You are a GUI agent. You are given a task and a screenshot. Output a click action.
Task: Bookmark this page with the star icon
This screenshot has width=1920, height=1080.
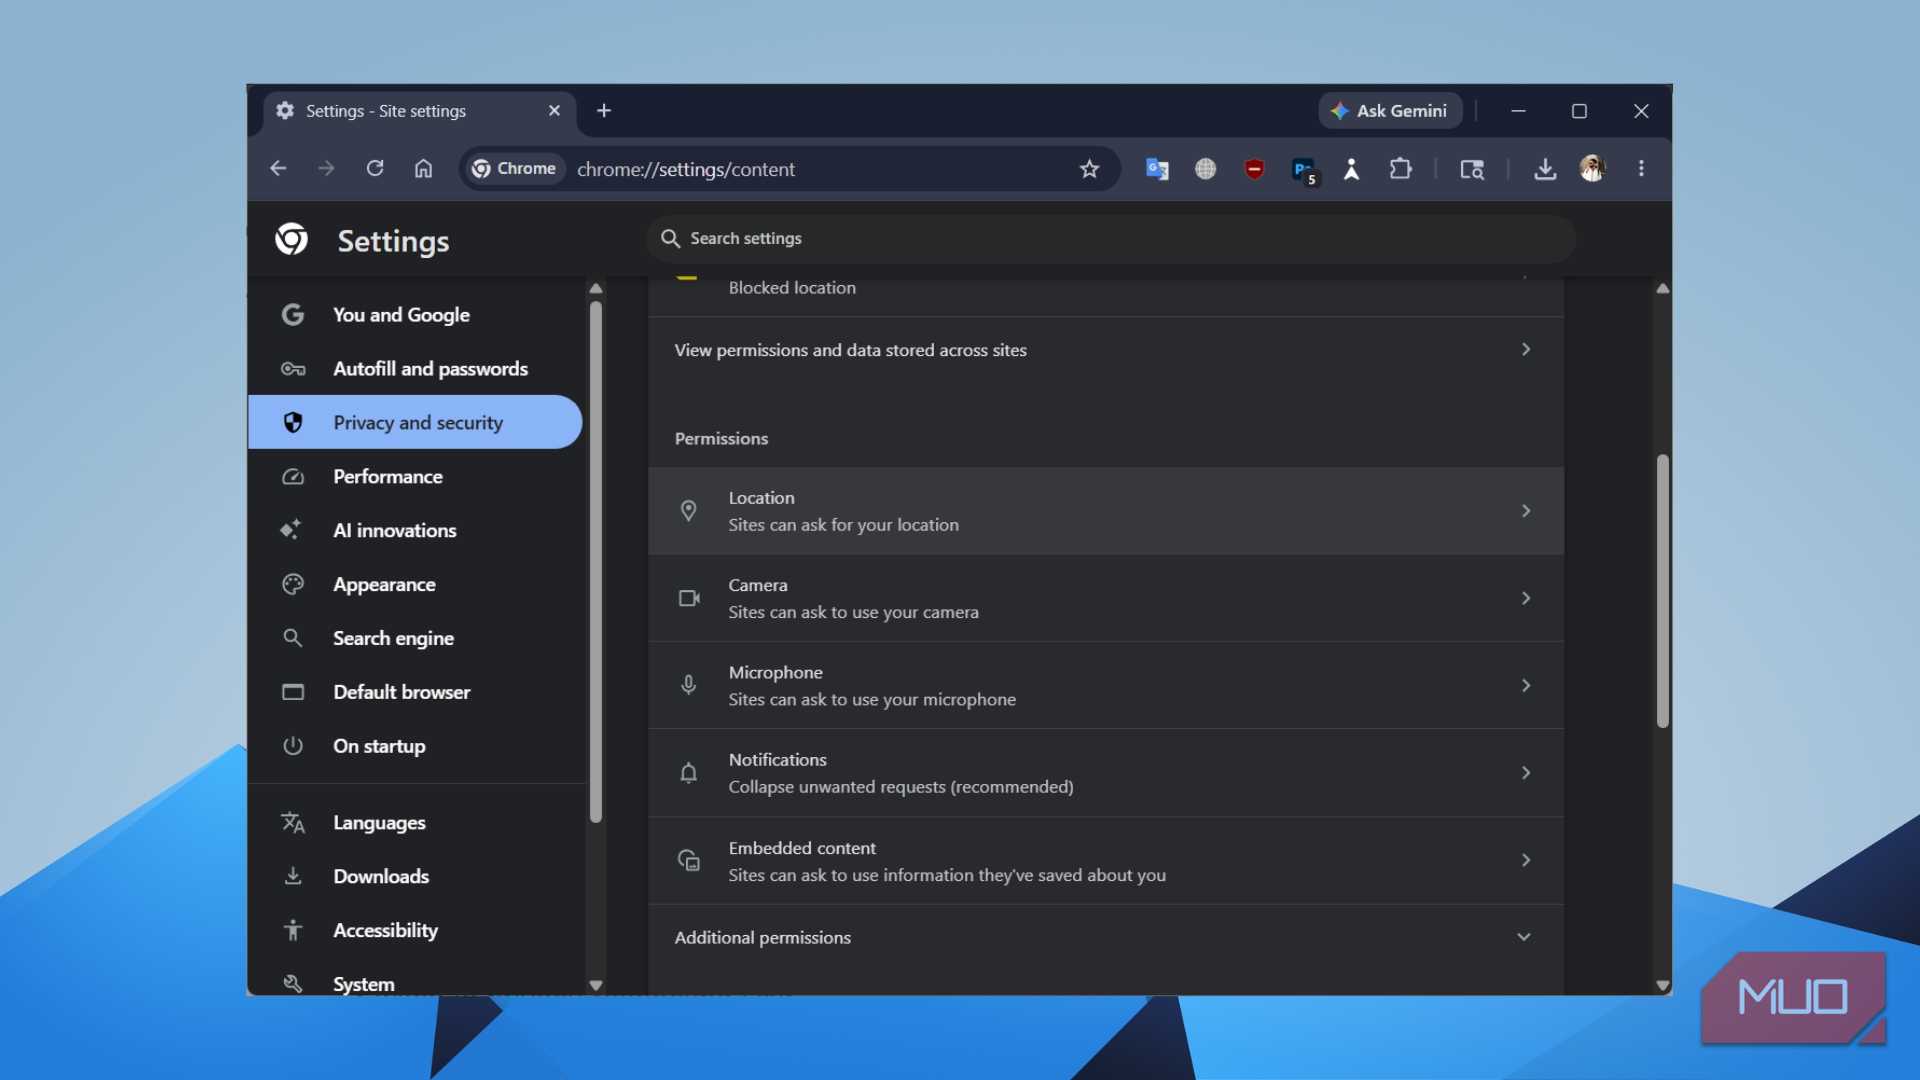1089,169
